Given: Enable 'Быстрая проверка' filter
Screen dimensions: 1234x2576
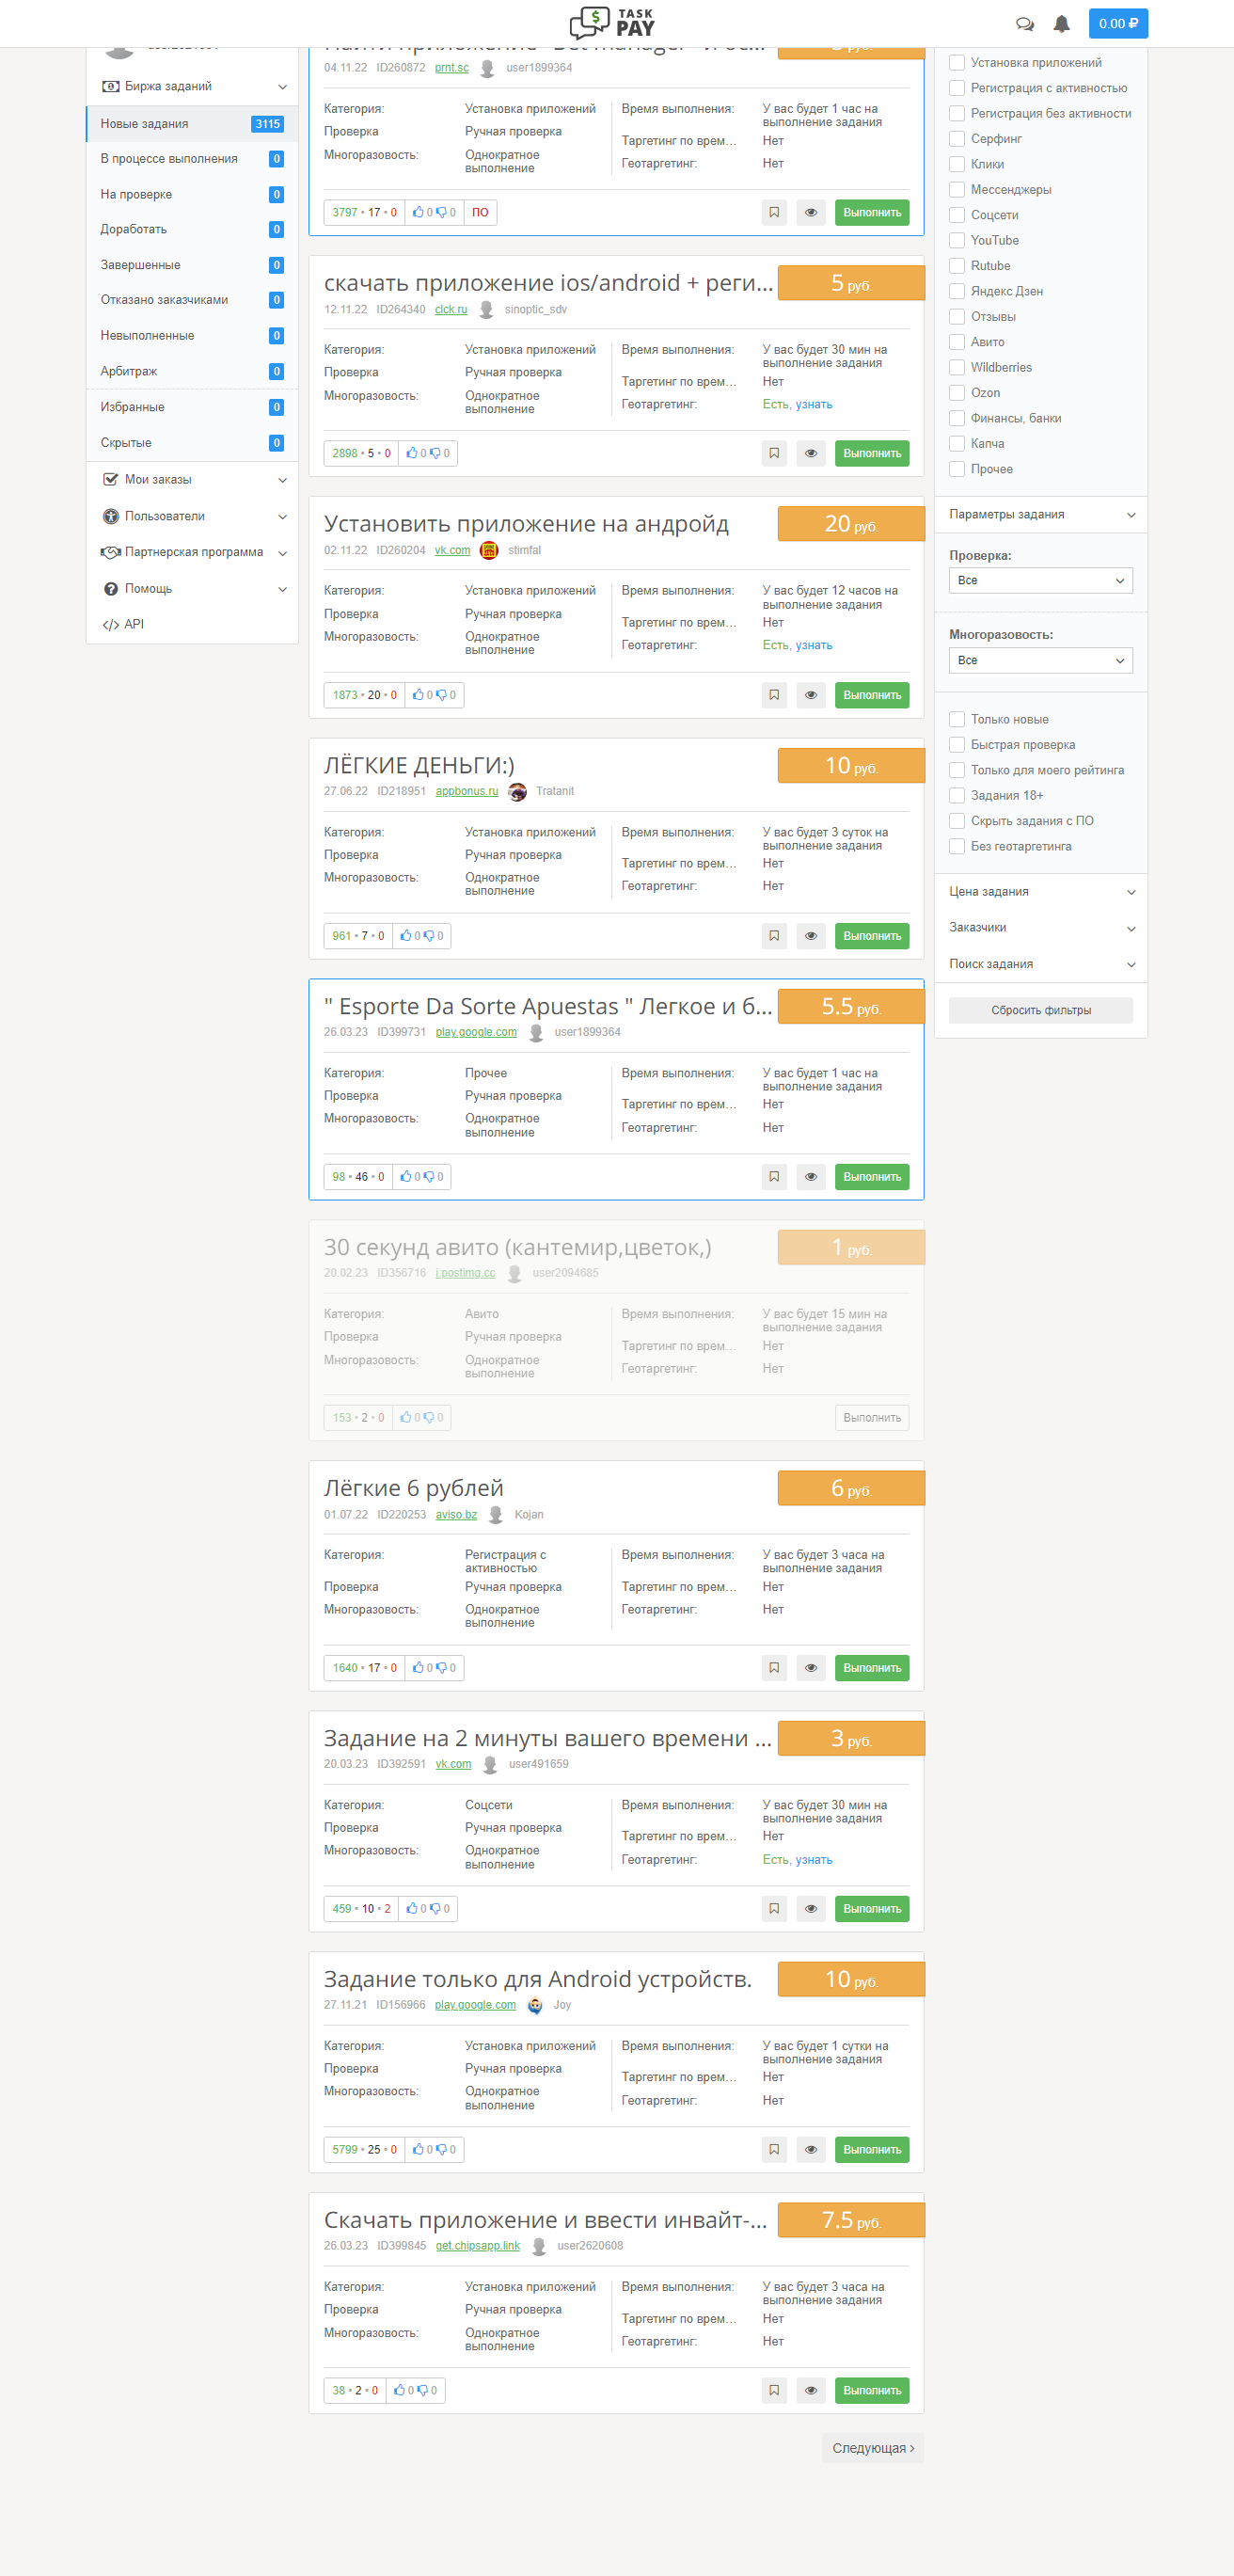Looking at the screenshot, I should 957,745.
